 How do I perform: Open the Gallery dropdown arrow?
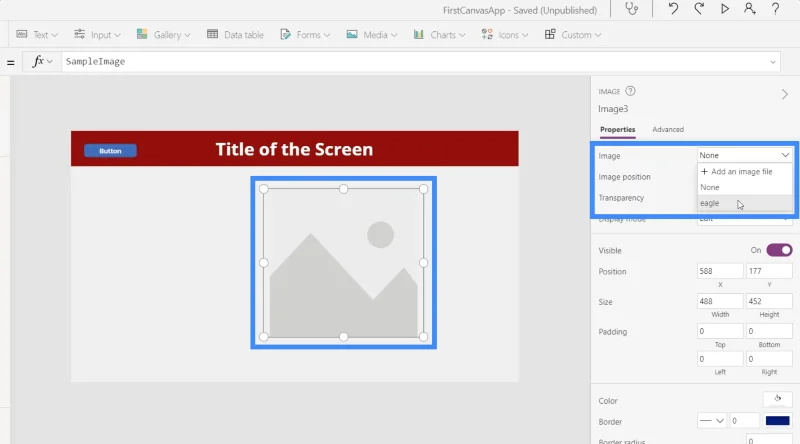(187, 35)
